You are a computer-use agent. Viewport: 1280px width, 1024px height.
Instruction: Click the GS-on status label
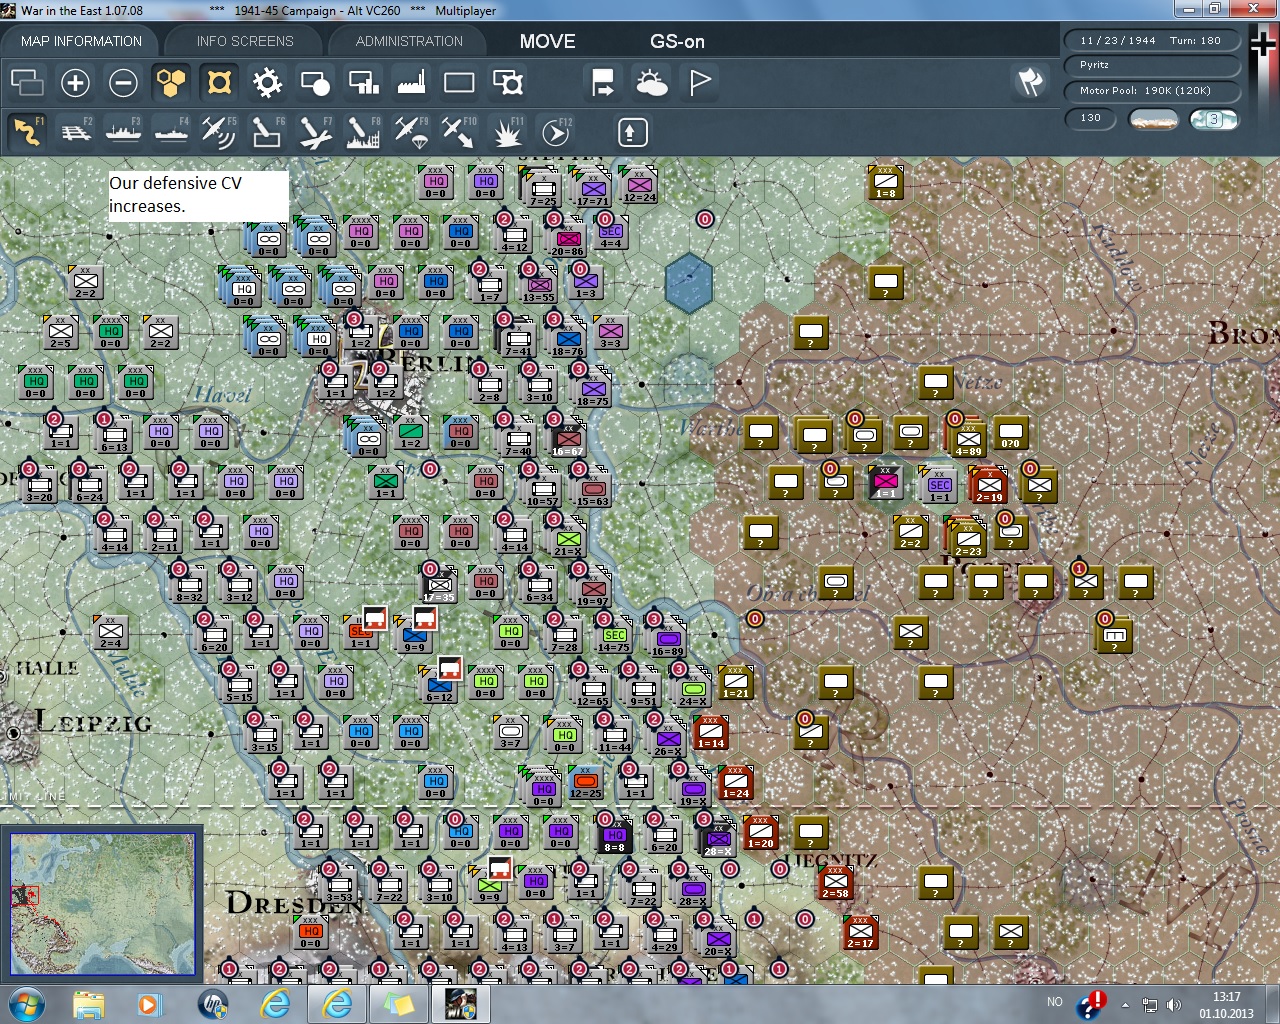677,41
